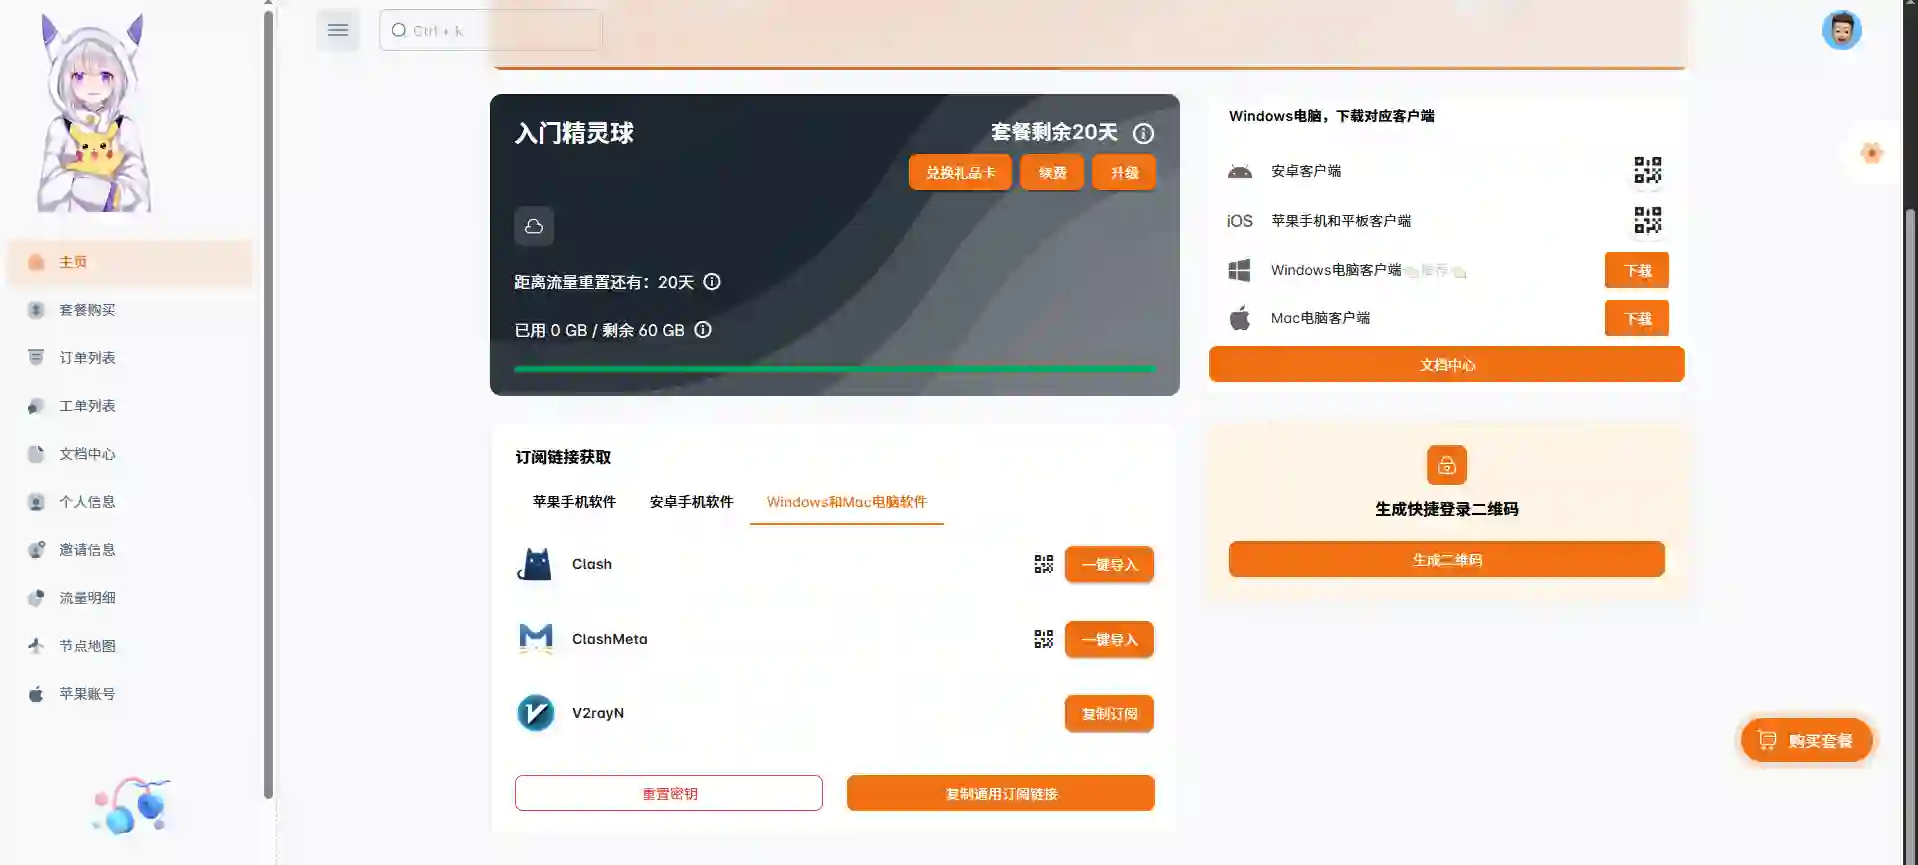Screen dimensions: 1918x865
Task: Click the ClashMeta app icon
Action: [536, 638]
